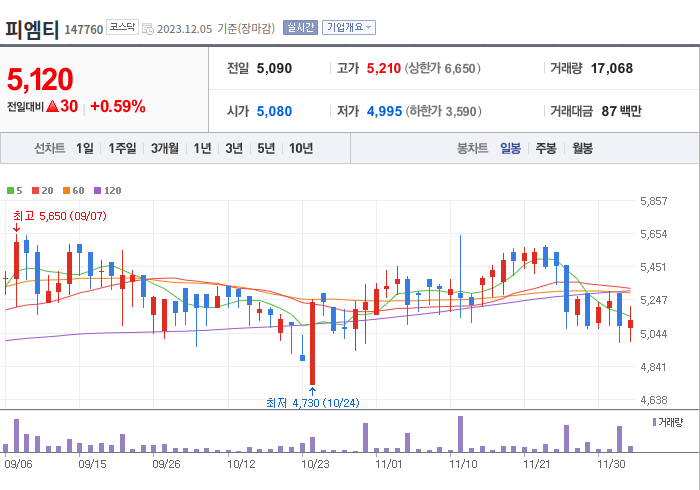Click the red 20-day moving average swatch
The height and width of the screenshot is (490, 700).
pyautogui.click(x=35, y=191)
